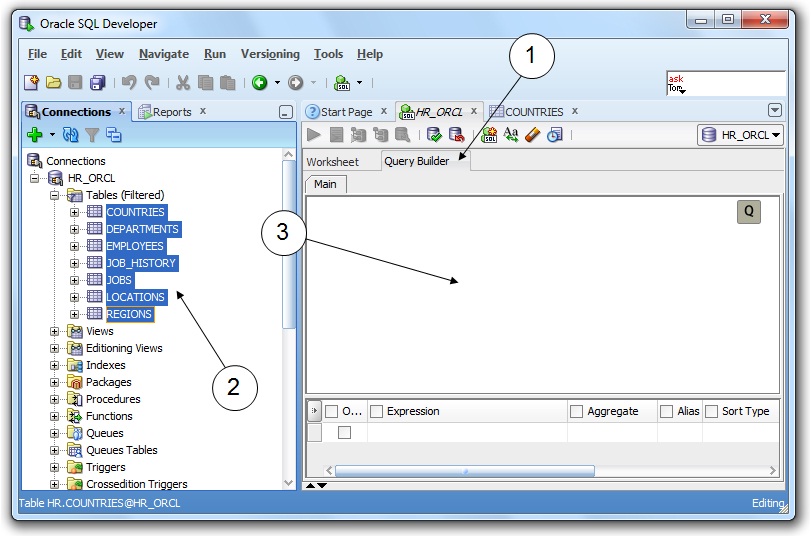Click the horizontal scrollbar in the grid
This screenshot has width=811, height=536.
click(464, 471)
